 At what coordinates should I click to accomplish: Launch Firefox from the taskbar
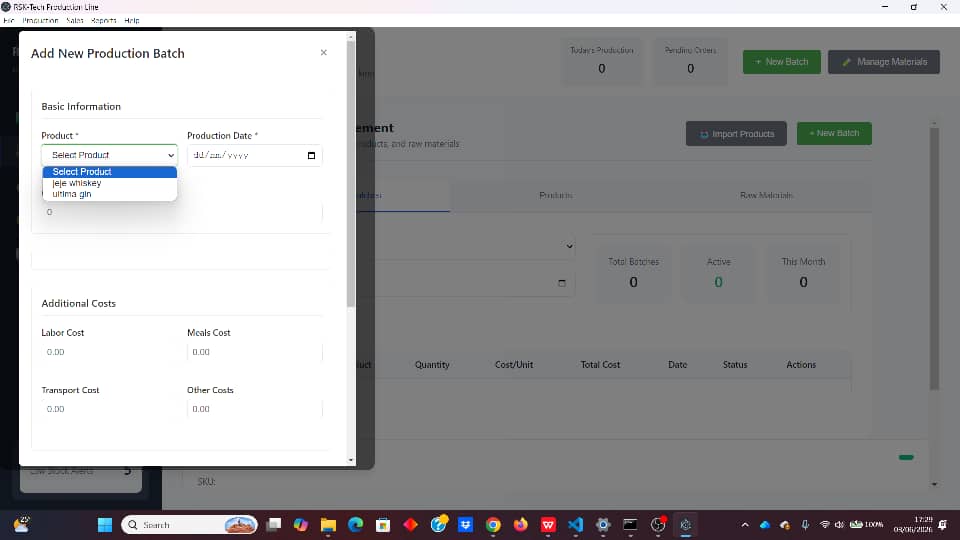(x=520, y=525)
